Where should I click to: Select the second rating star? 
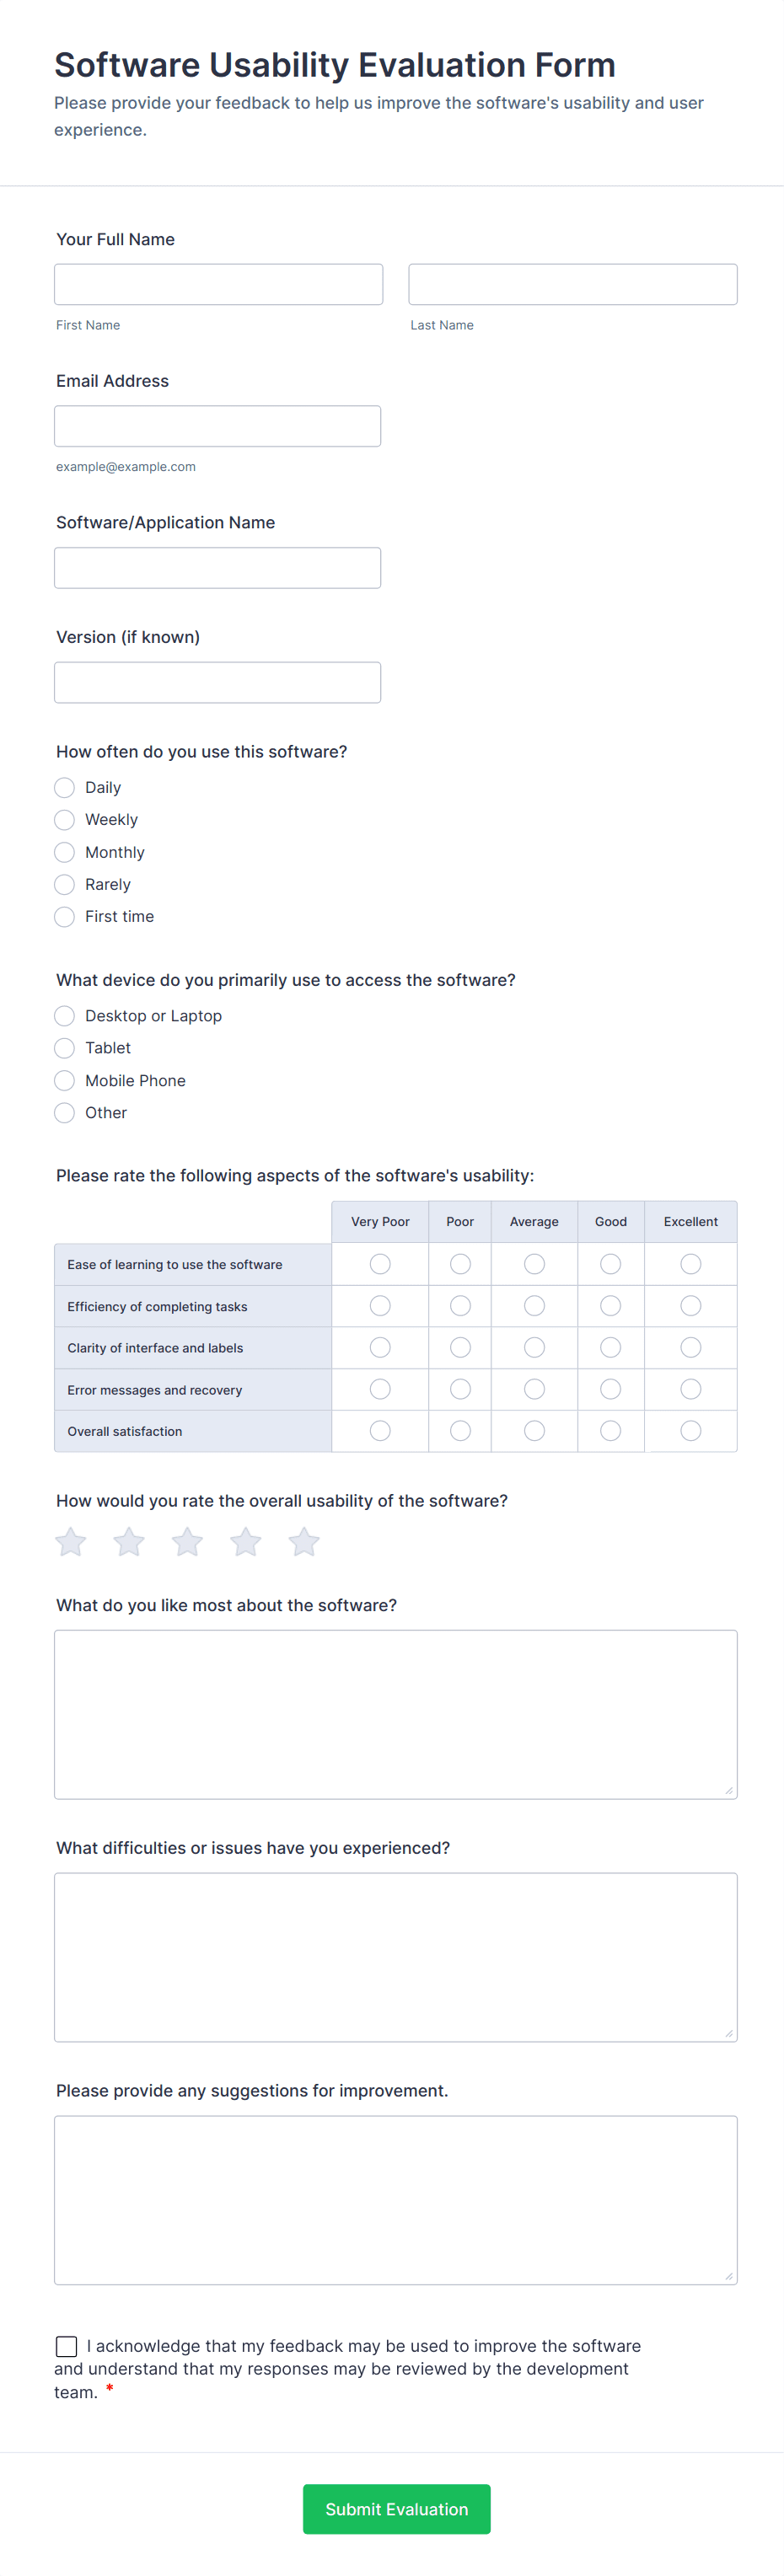point(129,1542)
